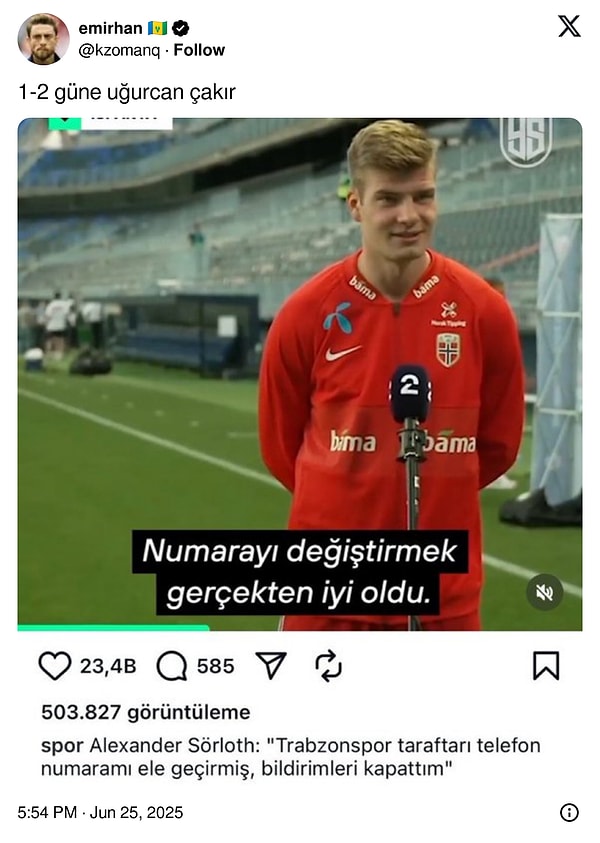Open the 585 comments count

click(x=216, y=666)
